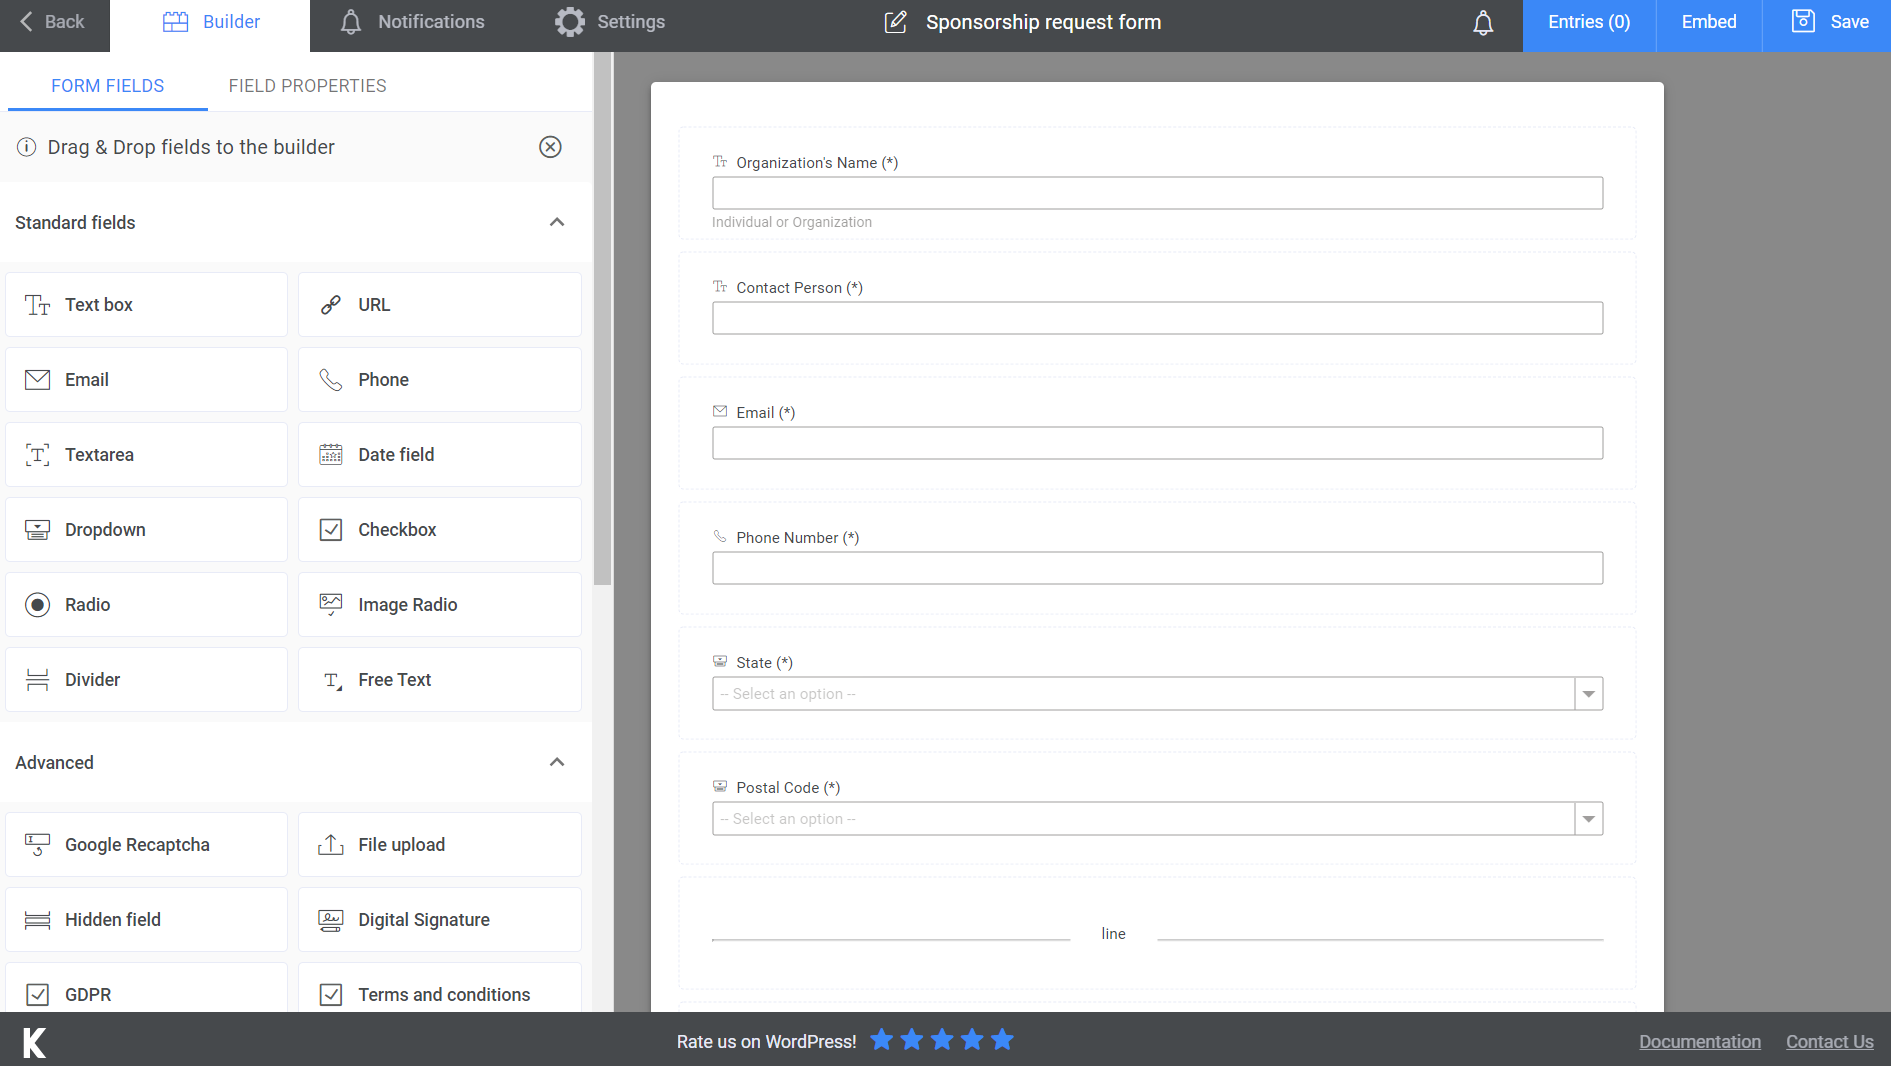The height and width of the screenshot is (1066, 1891).
Task: Open the State dropdown
Action: coord(1157,694)
